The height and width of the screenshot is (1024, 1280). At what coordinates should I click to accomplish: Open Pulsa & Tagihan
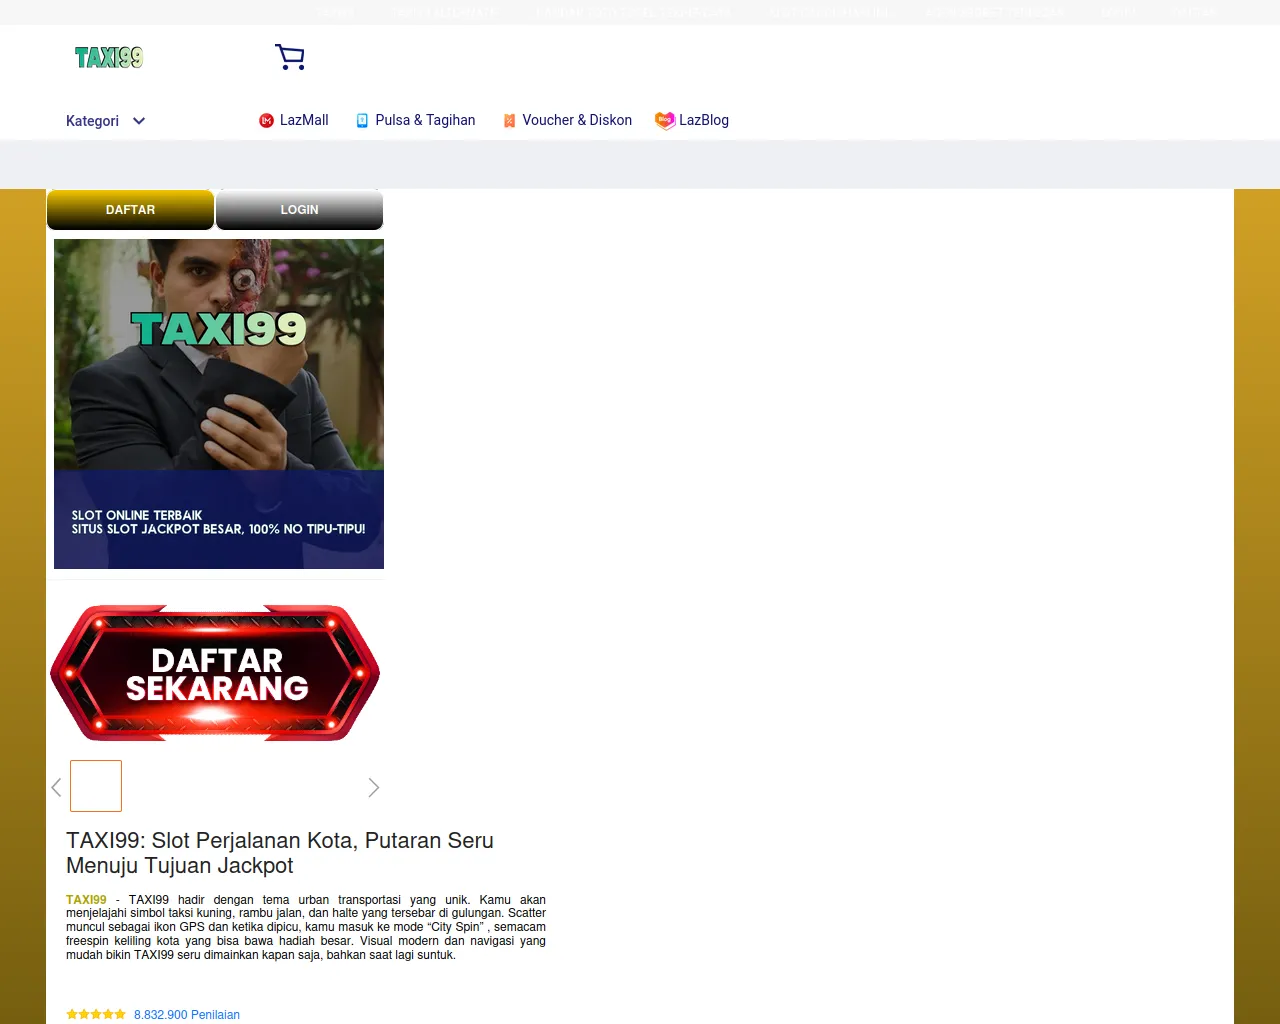click(416, 120)
